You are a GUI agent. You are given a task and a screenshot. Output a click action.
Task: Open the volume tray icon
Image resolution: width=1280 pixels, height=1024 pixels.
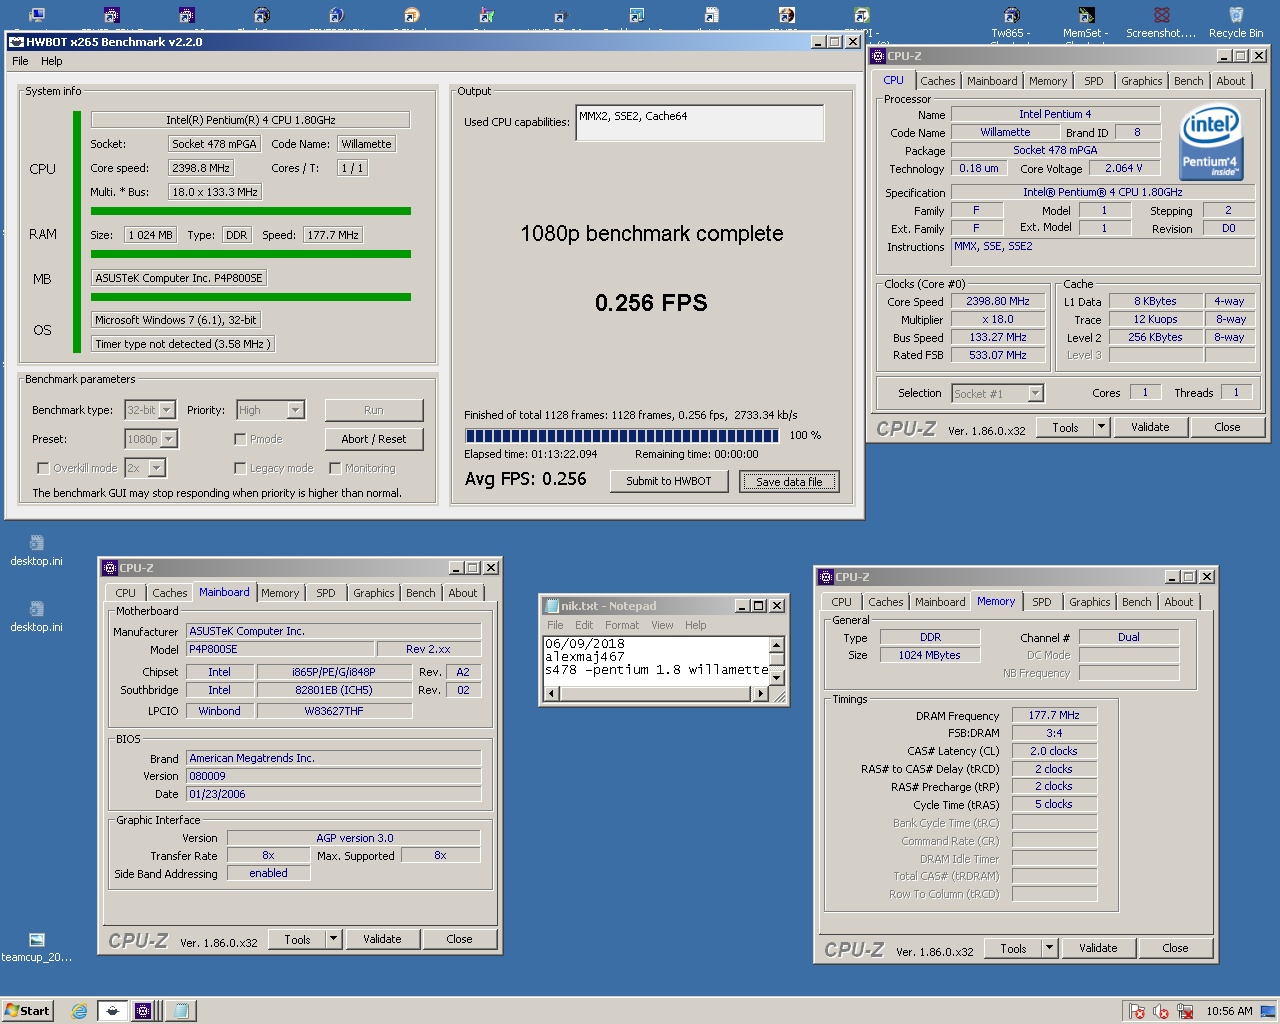tap(1161, 1011)
